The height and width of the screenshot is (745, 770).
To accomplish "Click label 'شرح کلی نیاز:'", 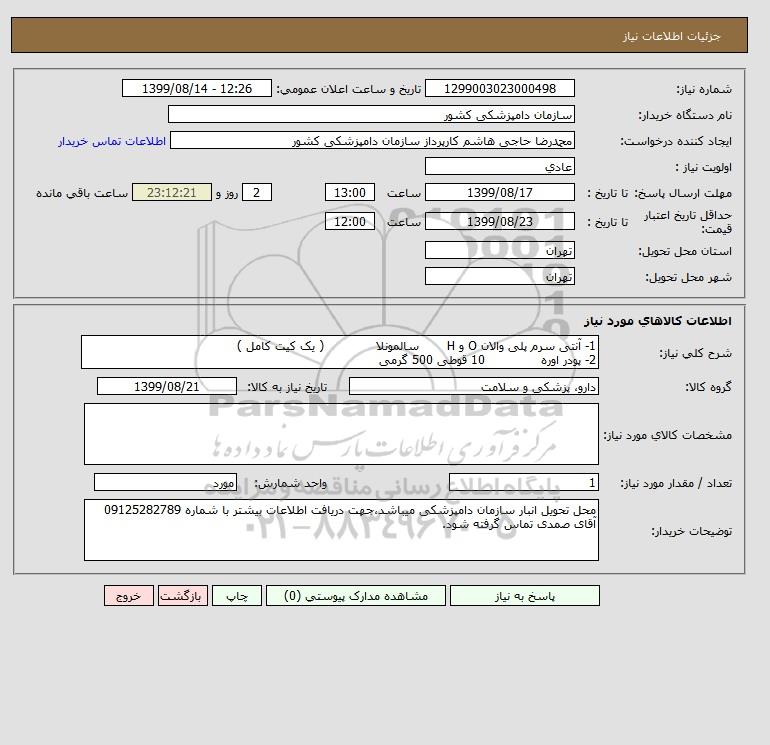I will [x=695, y=353].
